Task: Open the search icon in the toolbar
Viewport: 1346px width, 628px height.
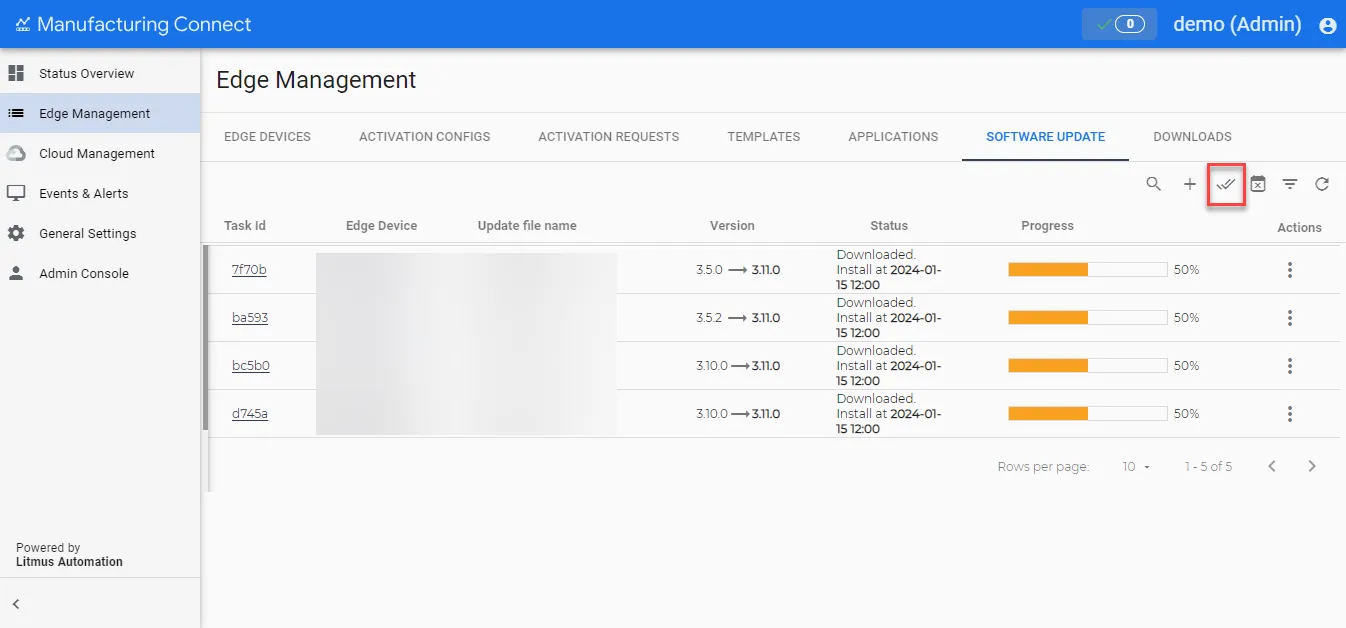Action: [x=1154, y=184]
